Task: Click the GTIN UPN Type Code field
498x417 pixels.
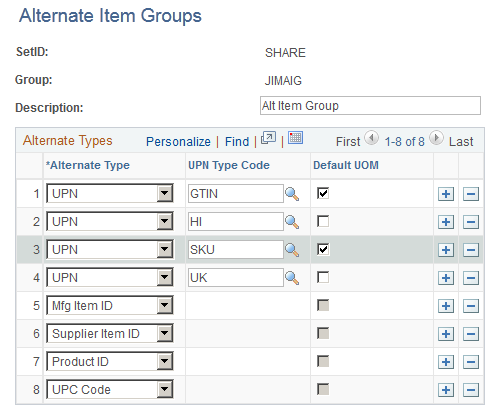Action: (x=236, y=194)
